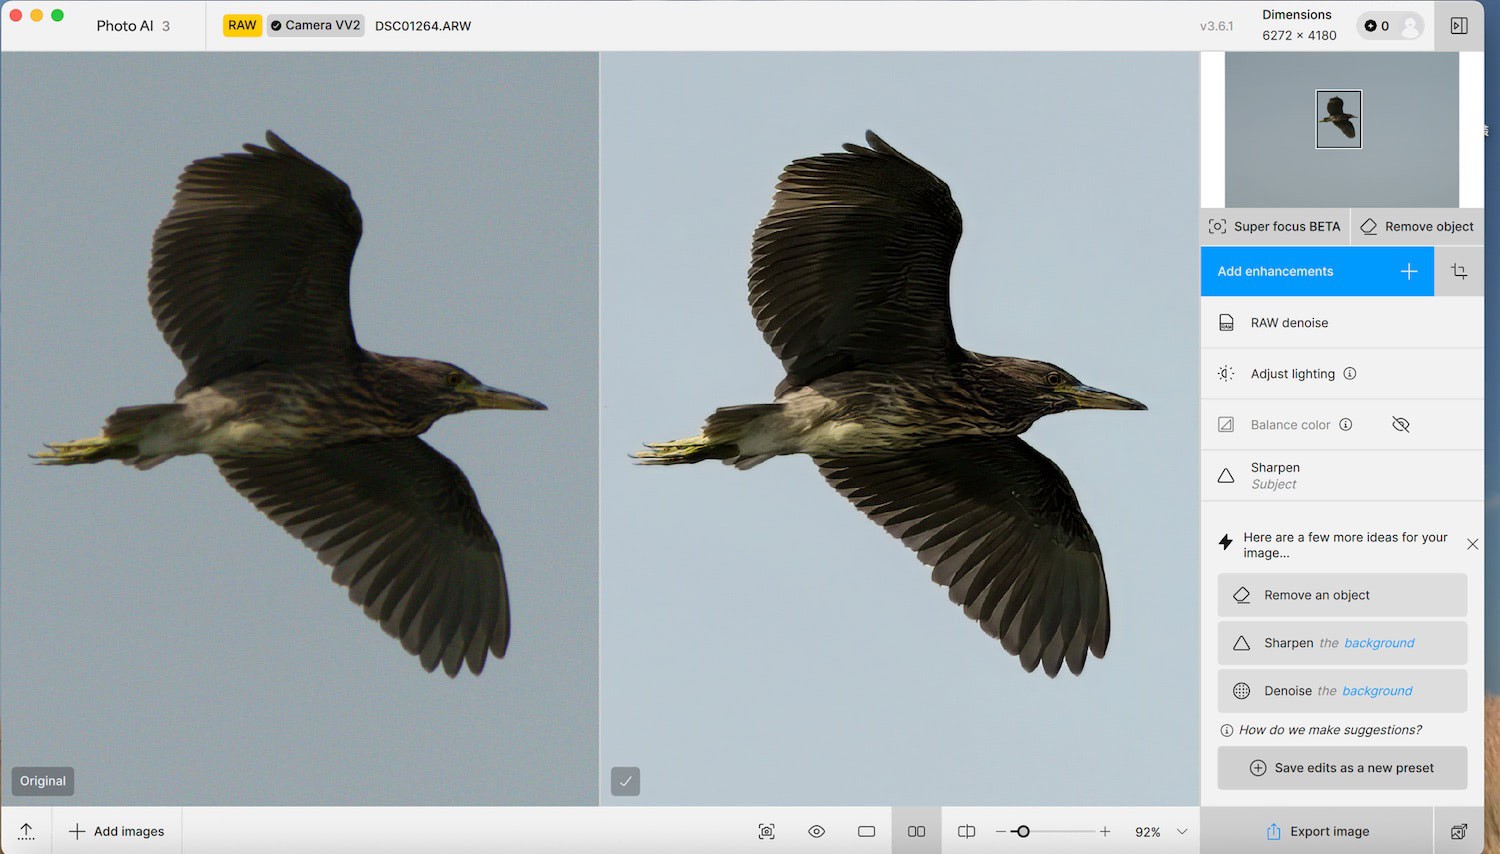Click the Sharpen triangle icon
Image resolution: width=1500 pixels, height=854 pixels.
point(1226,475)
